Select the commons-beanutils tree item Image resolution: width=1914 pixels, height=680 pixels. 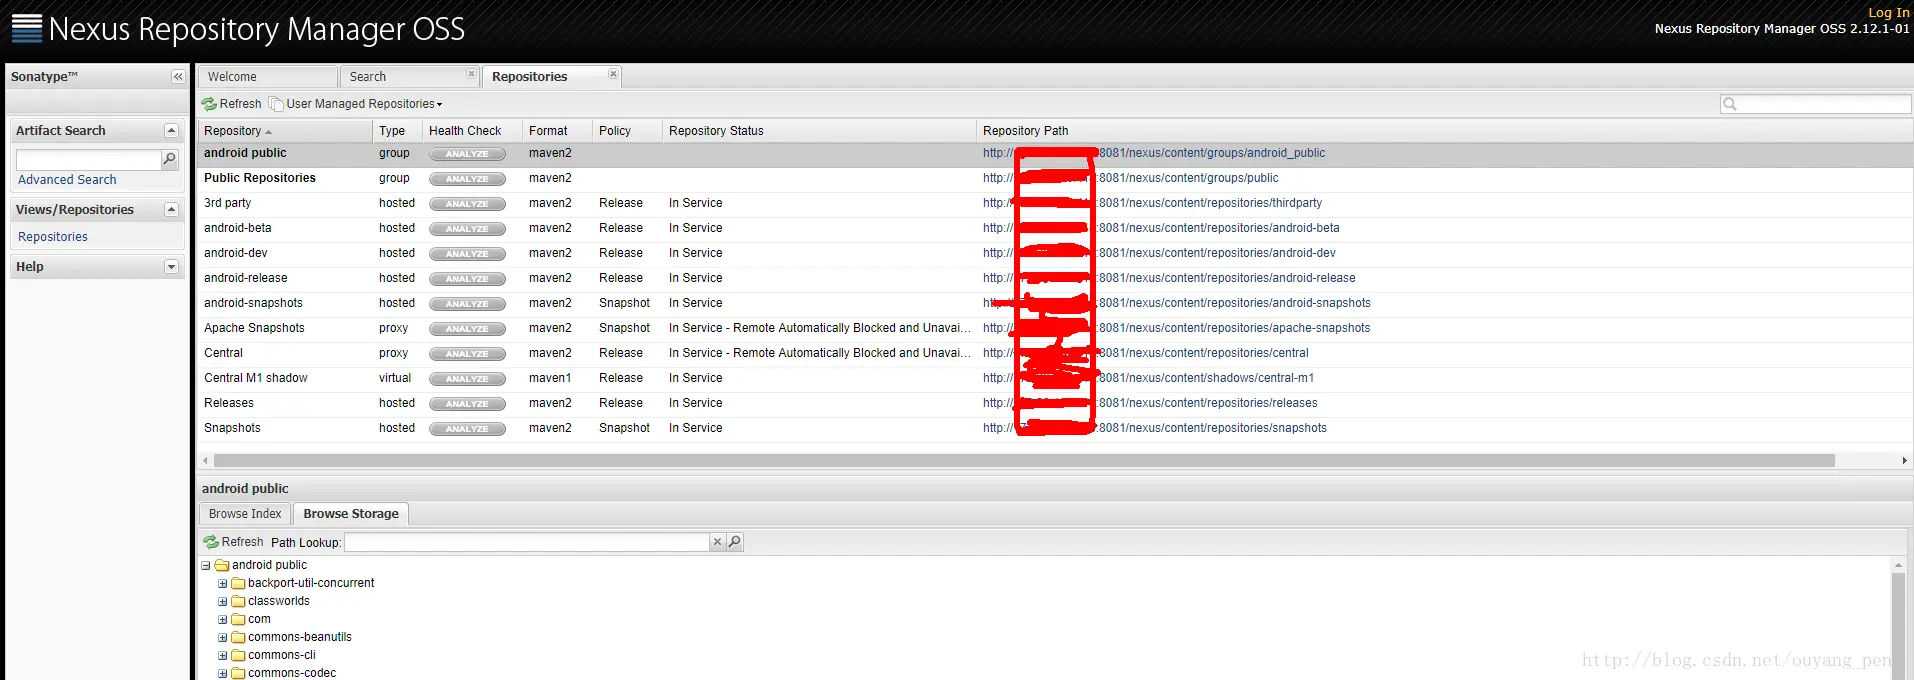click(299, 637)
